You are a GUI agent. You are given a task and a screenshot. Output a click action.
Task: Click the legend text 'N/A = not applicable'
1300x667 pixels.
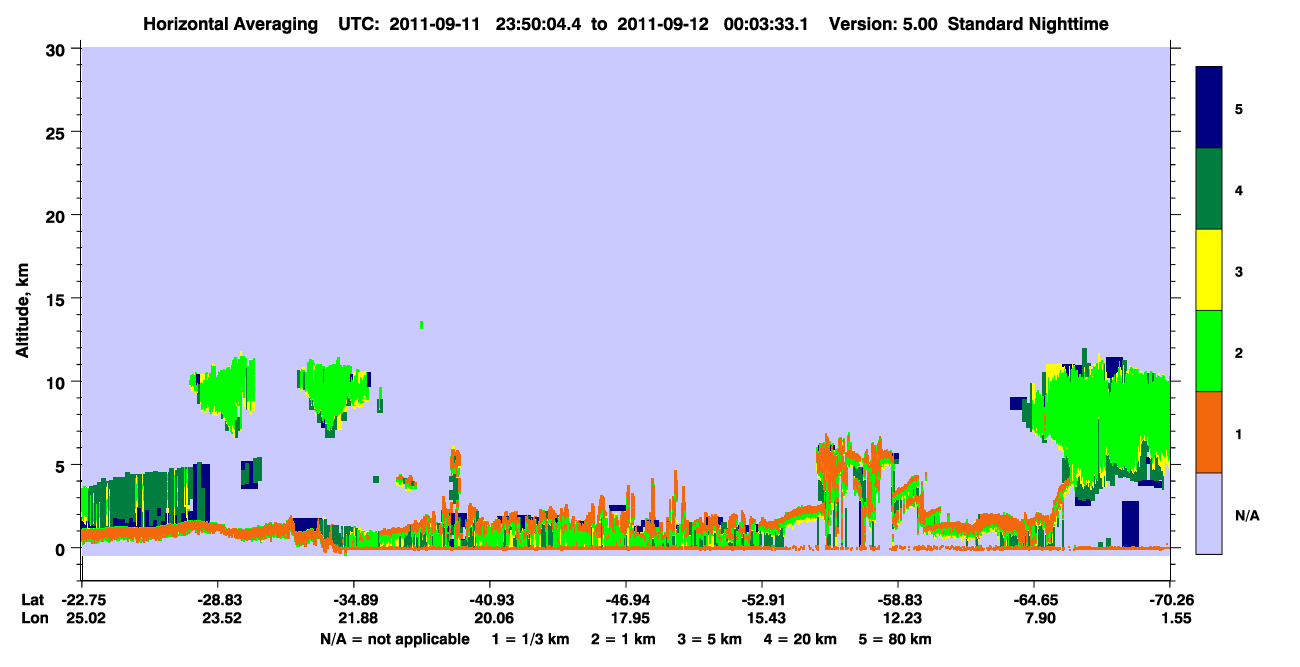pyautogui.click(x=394, y=639)
